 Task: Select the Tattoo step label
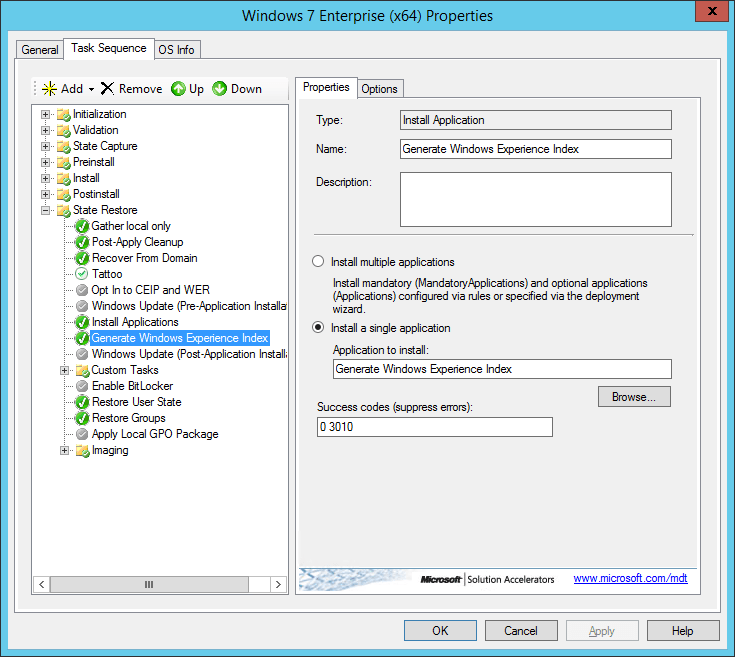[x=107, y=274]
